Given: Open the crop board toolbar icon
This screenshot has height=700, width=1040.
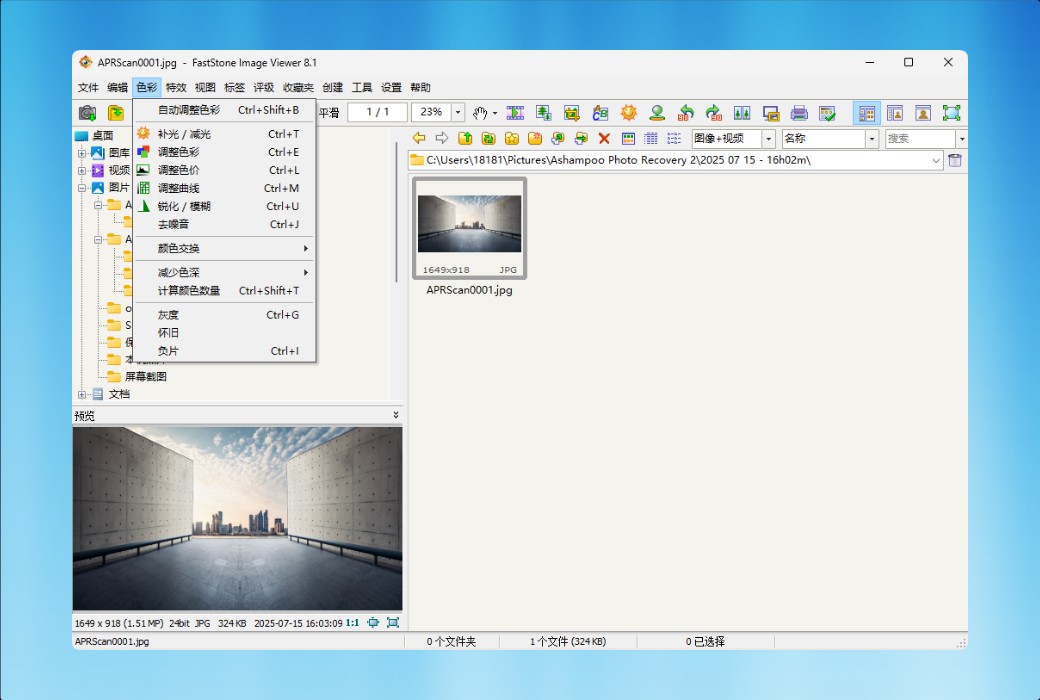Looking at the screenshot, I should click(x=572, y=113).
